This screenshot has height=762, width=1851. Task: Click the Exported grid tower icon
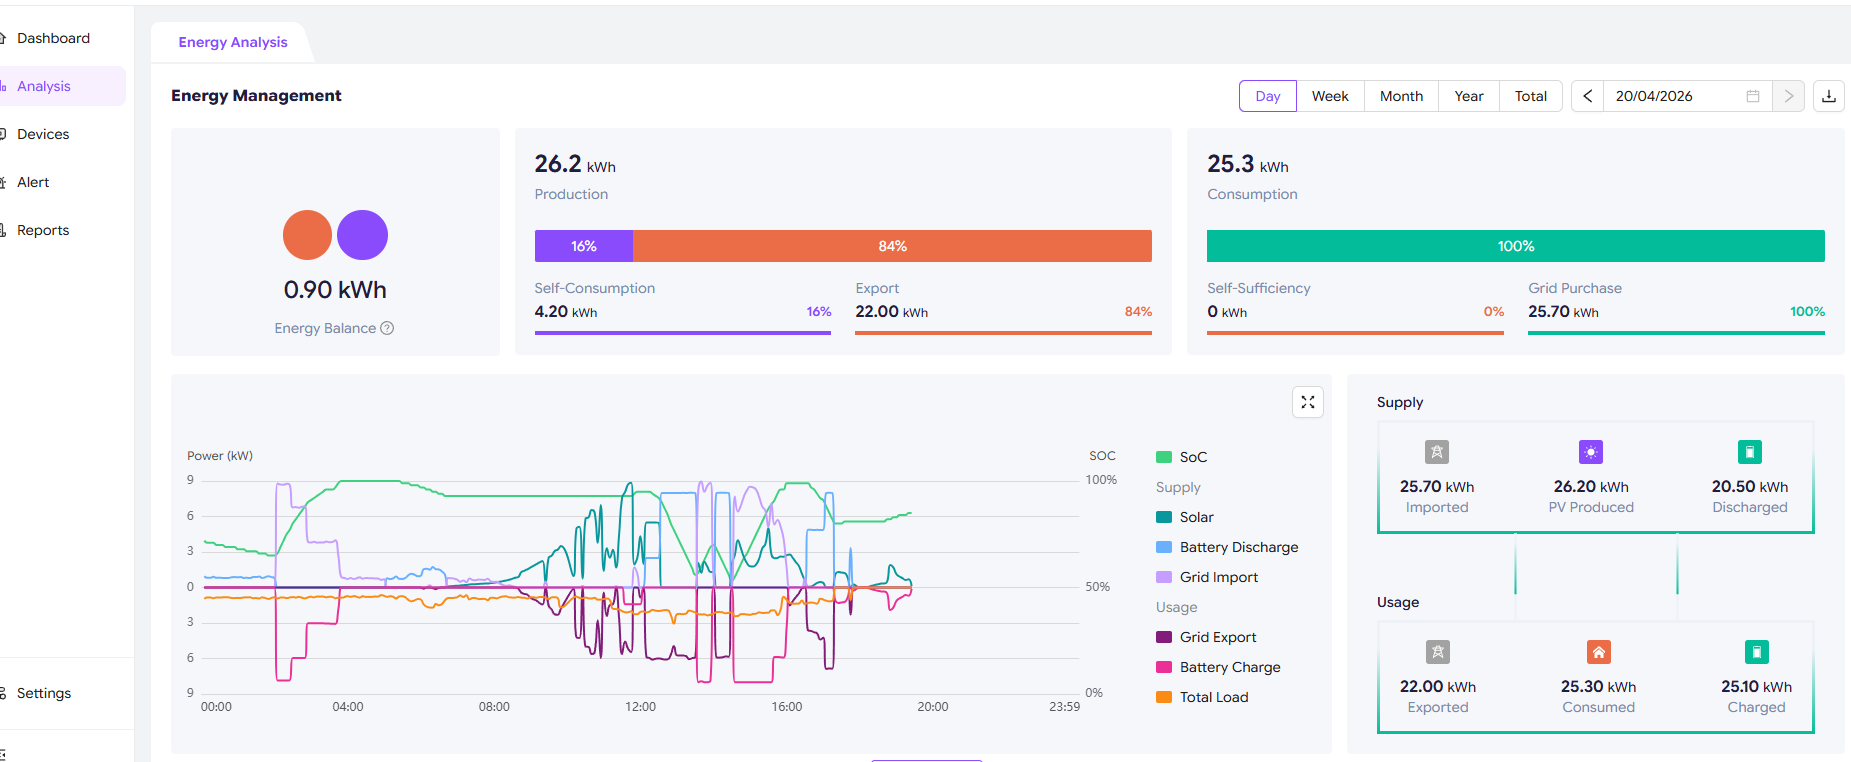coord(1437,652)
